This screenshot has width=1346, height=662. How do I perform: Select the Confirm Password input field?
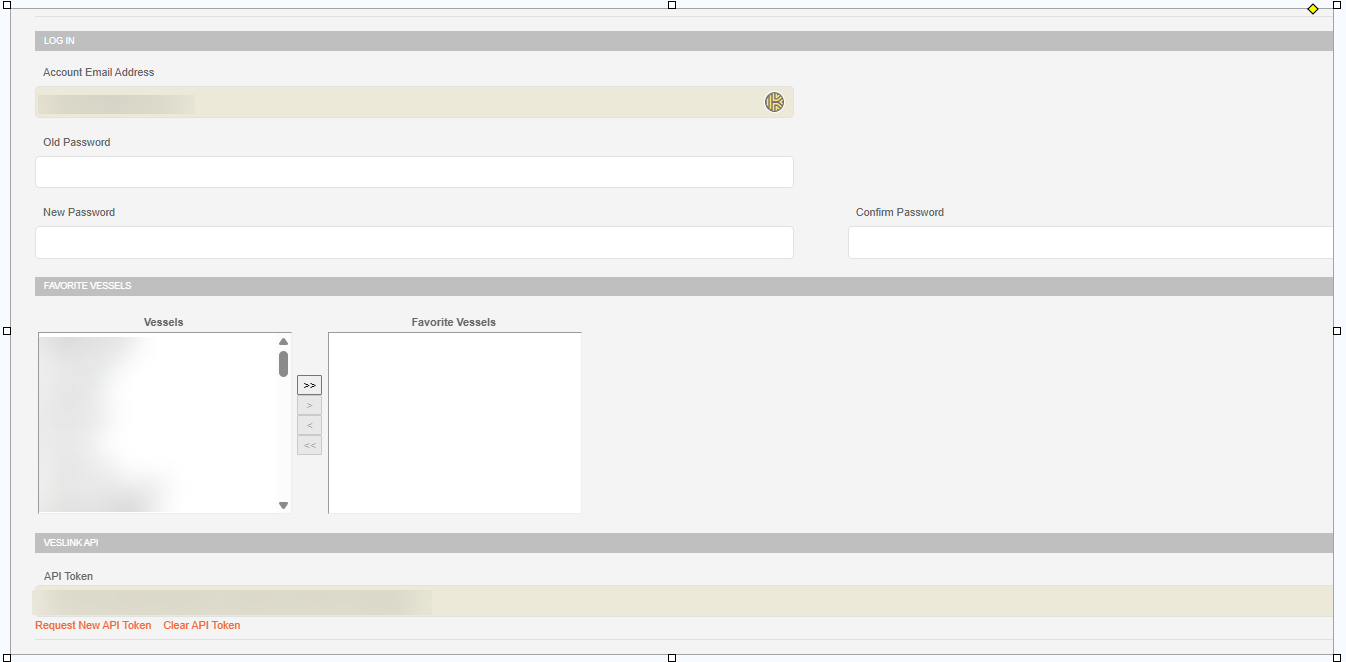(1090, 242)
